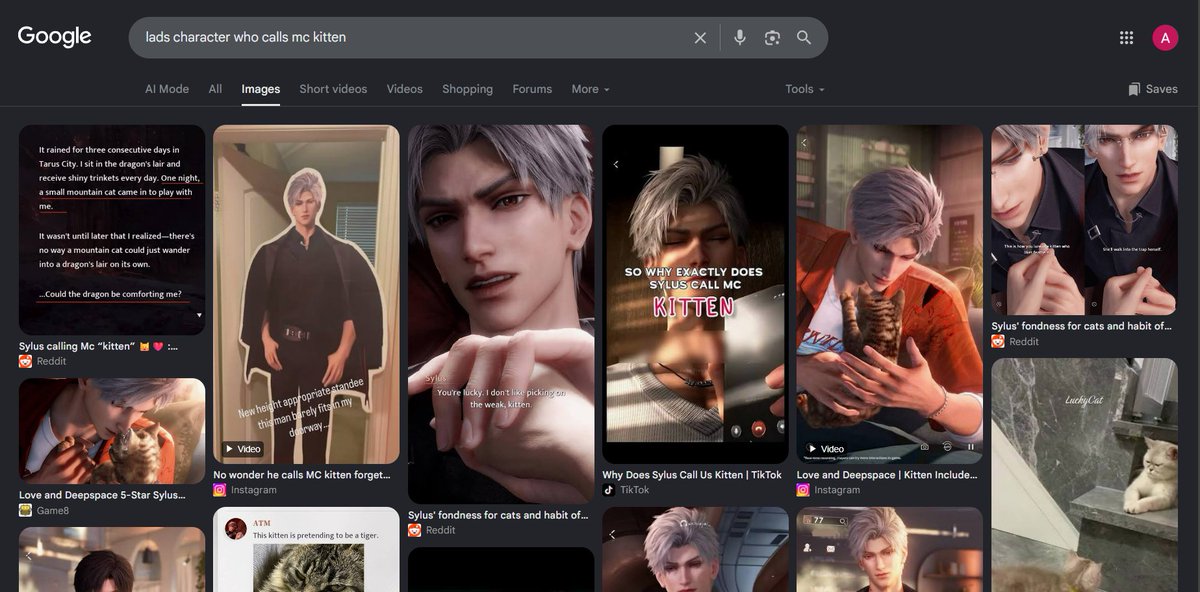Open two-panel Sylus hands thumbnail

(x=1084, y=220)
